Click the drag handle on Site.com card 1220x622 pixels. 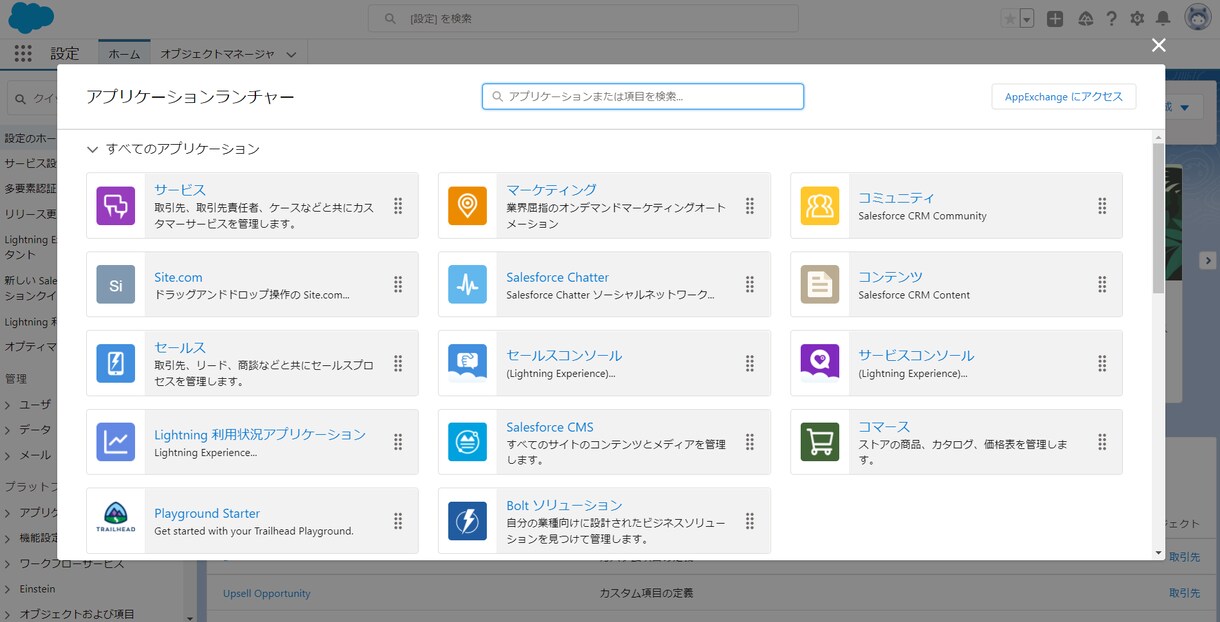[x=398, y=285]
